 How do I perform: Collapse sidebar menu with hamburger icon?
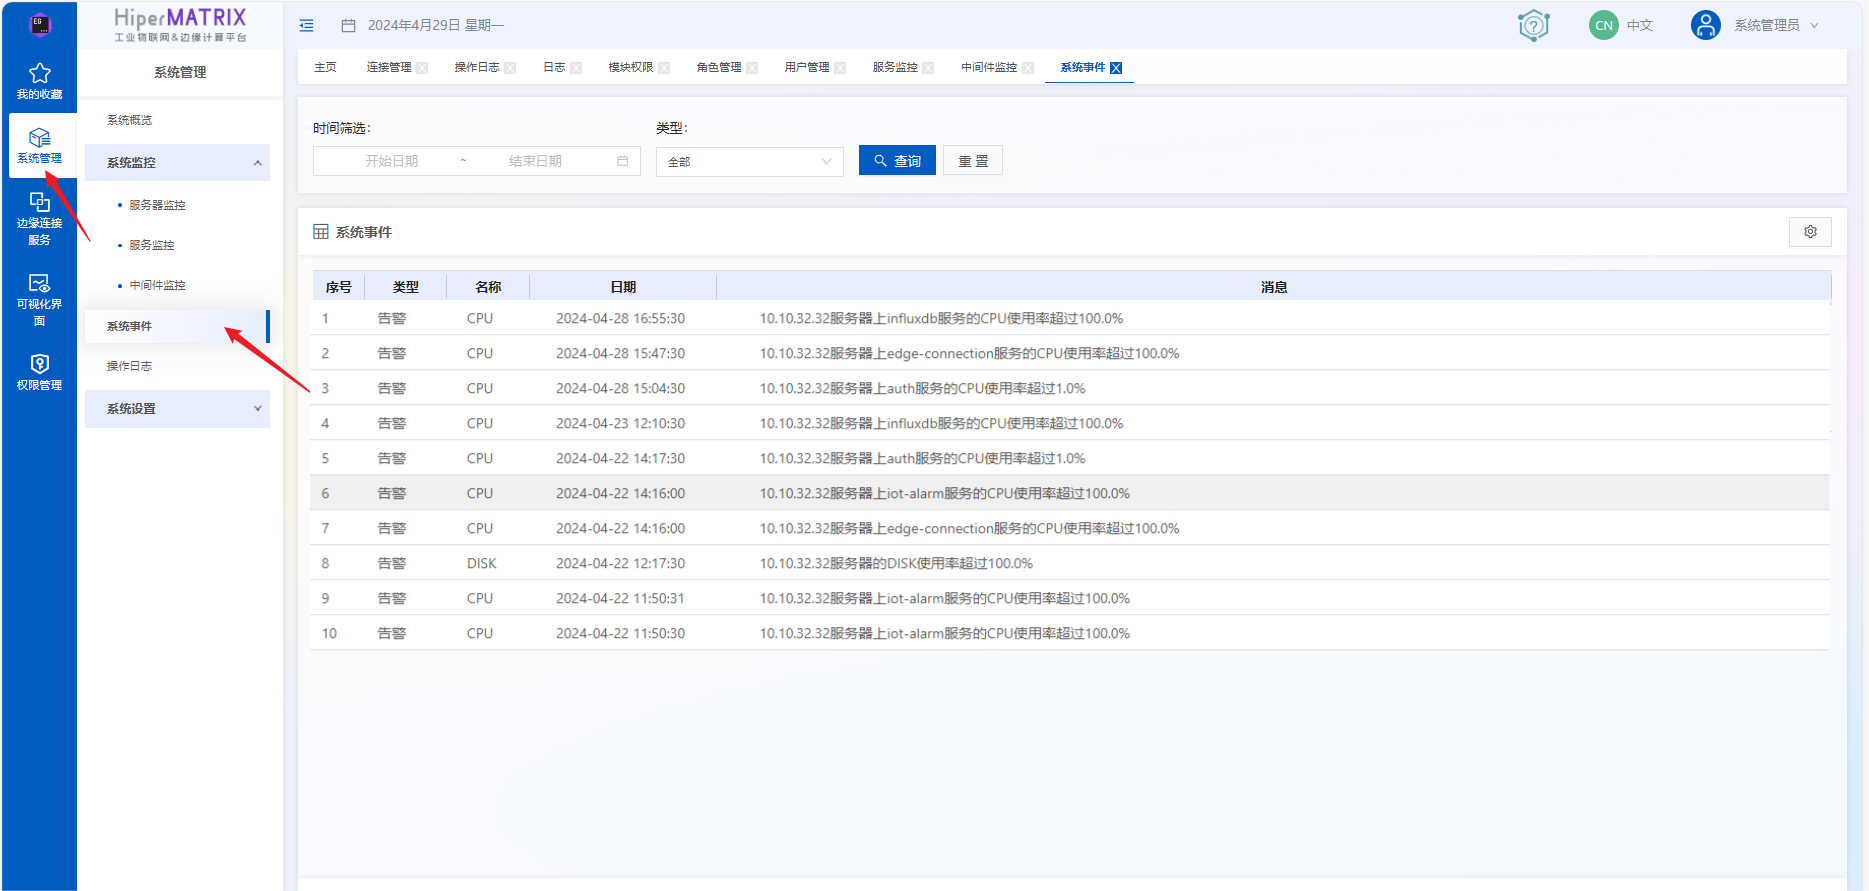tap(307, 25)
